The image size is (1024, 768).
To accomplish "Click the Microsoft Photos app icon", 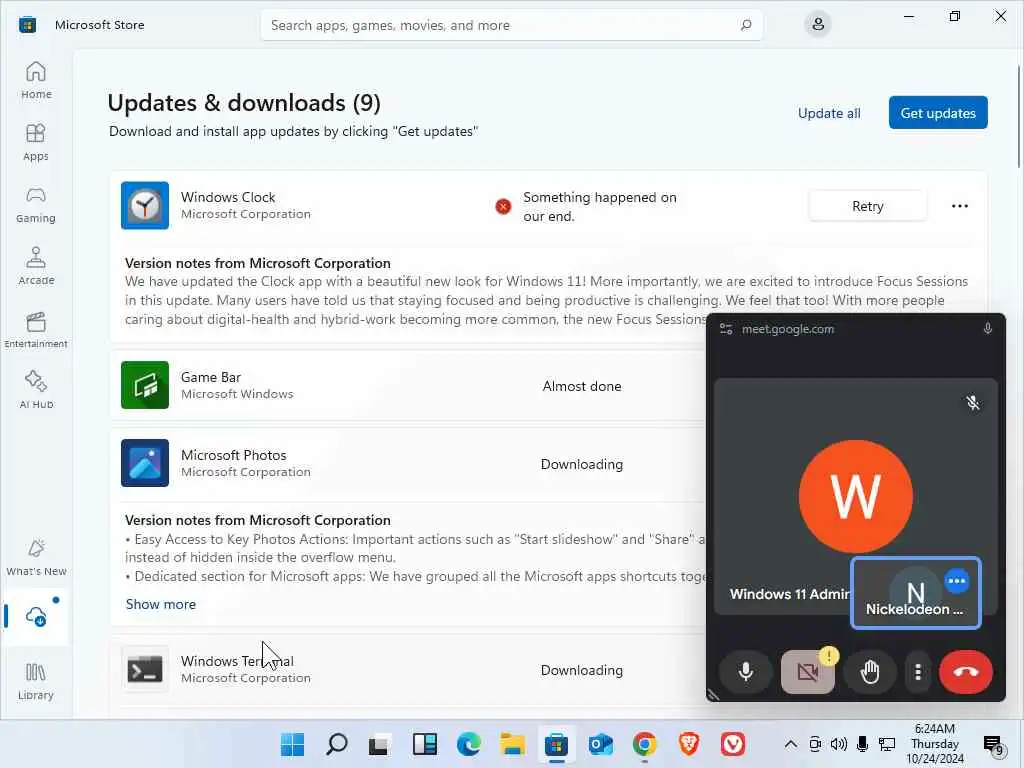I will 145,463.
